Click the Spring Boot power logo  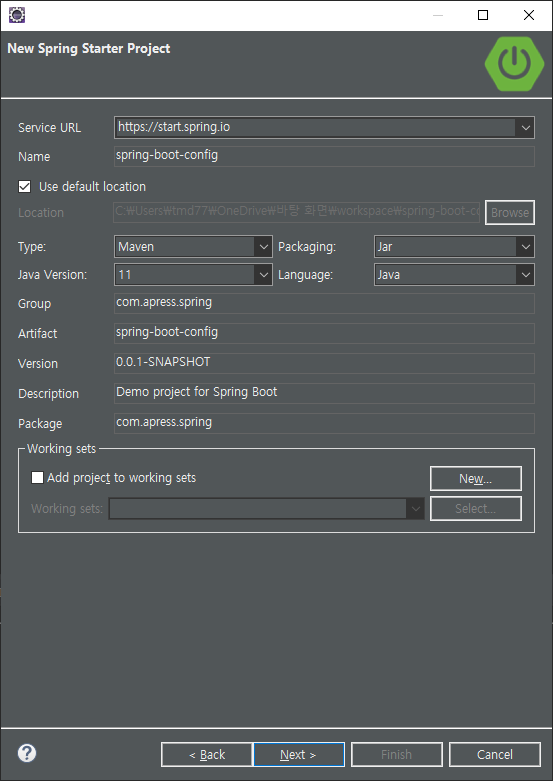[x=515, y=63]
